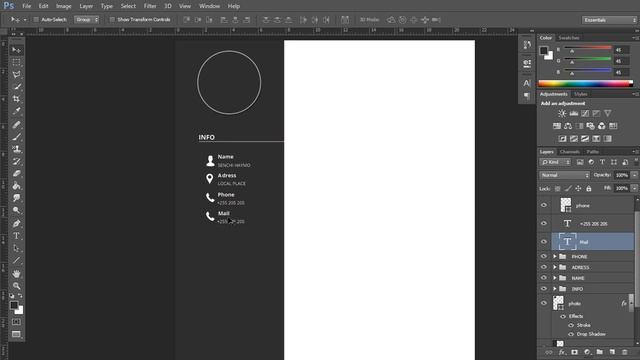This screenshot has width=640, height=360.
Task: Add a Levels adjustment
Action: [573, 113]
